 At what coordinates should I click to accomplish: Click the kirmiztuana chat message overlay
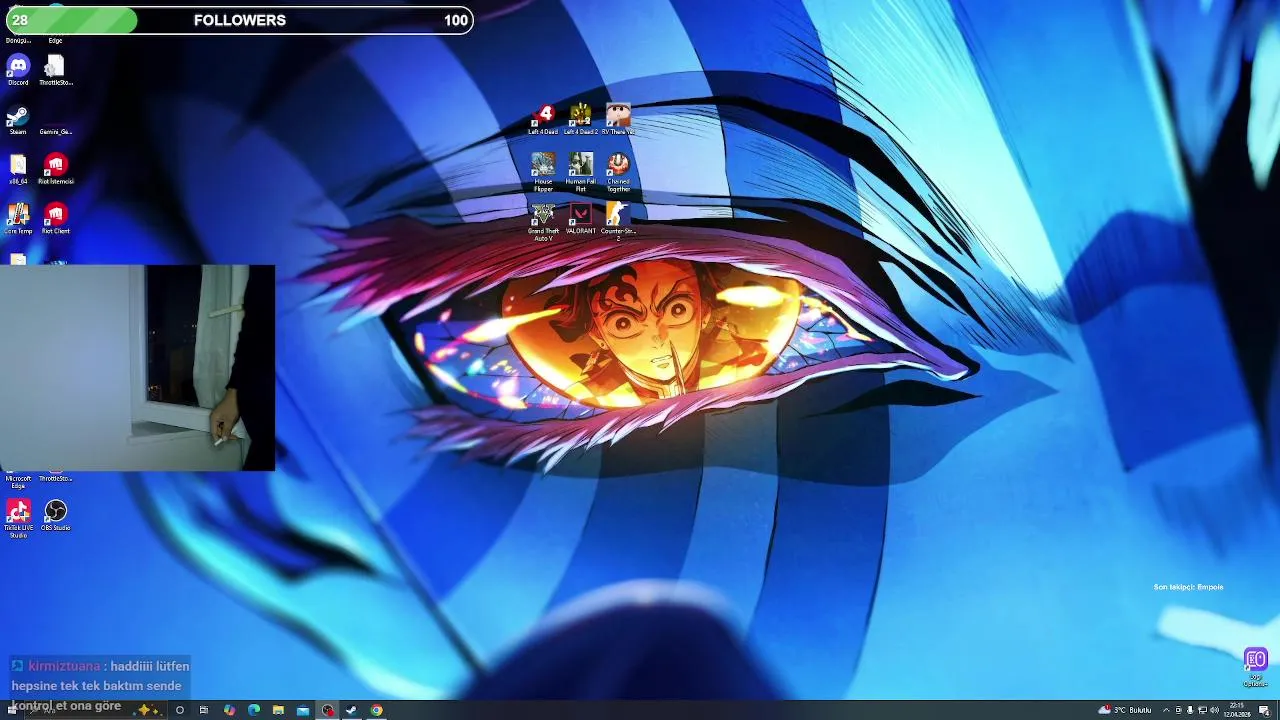click(98, 686)
